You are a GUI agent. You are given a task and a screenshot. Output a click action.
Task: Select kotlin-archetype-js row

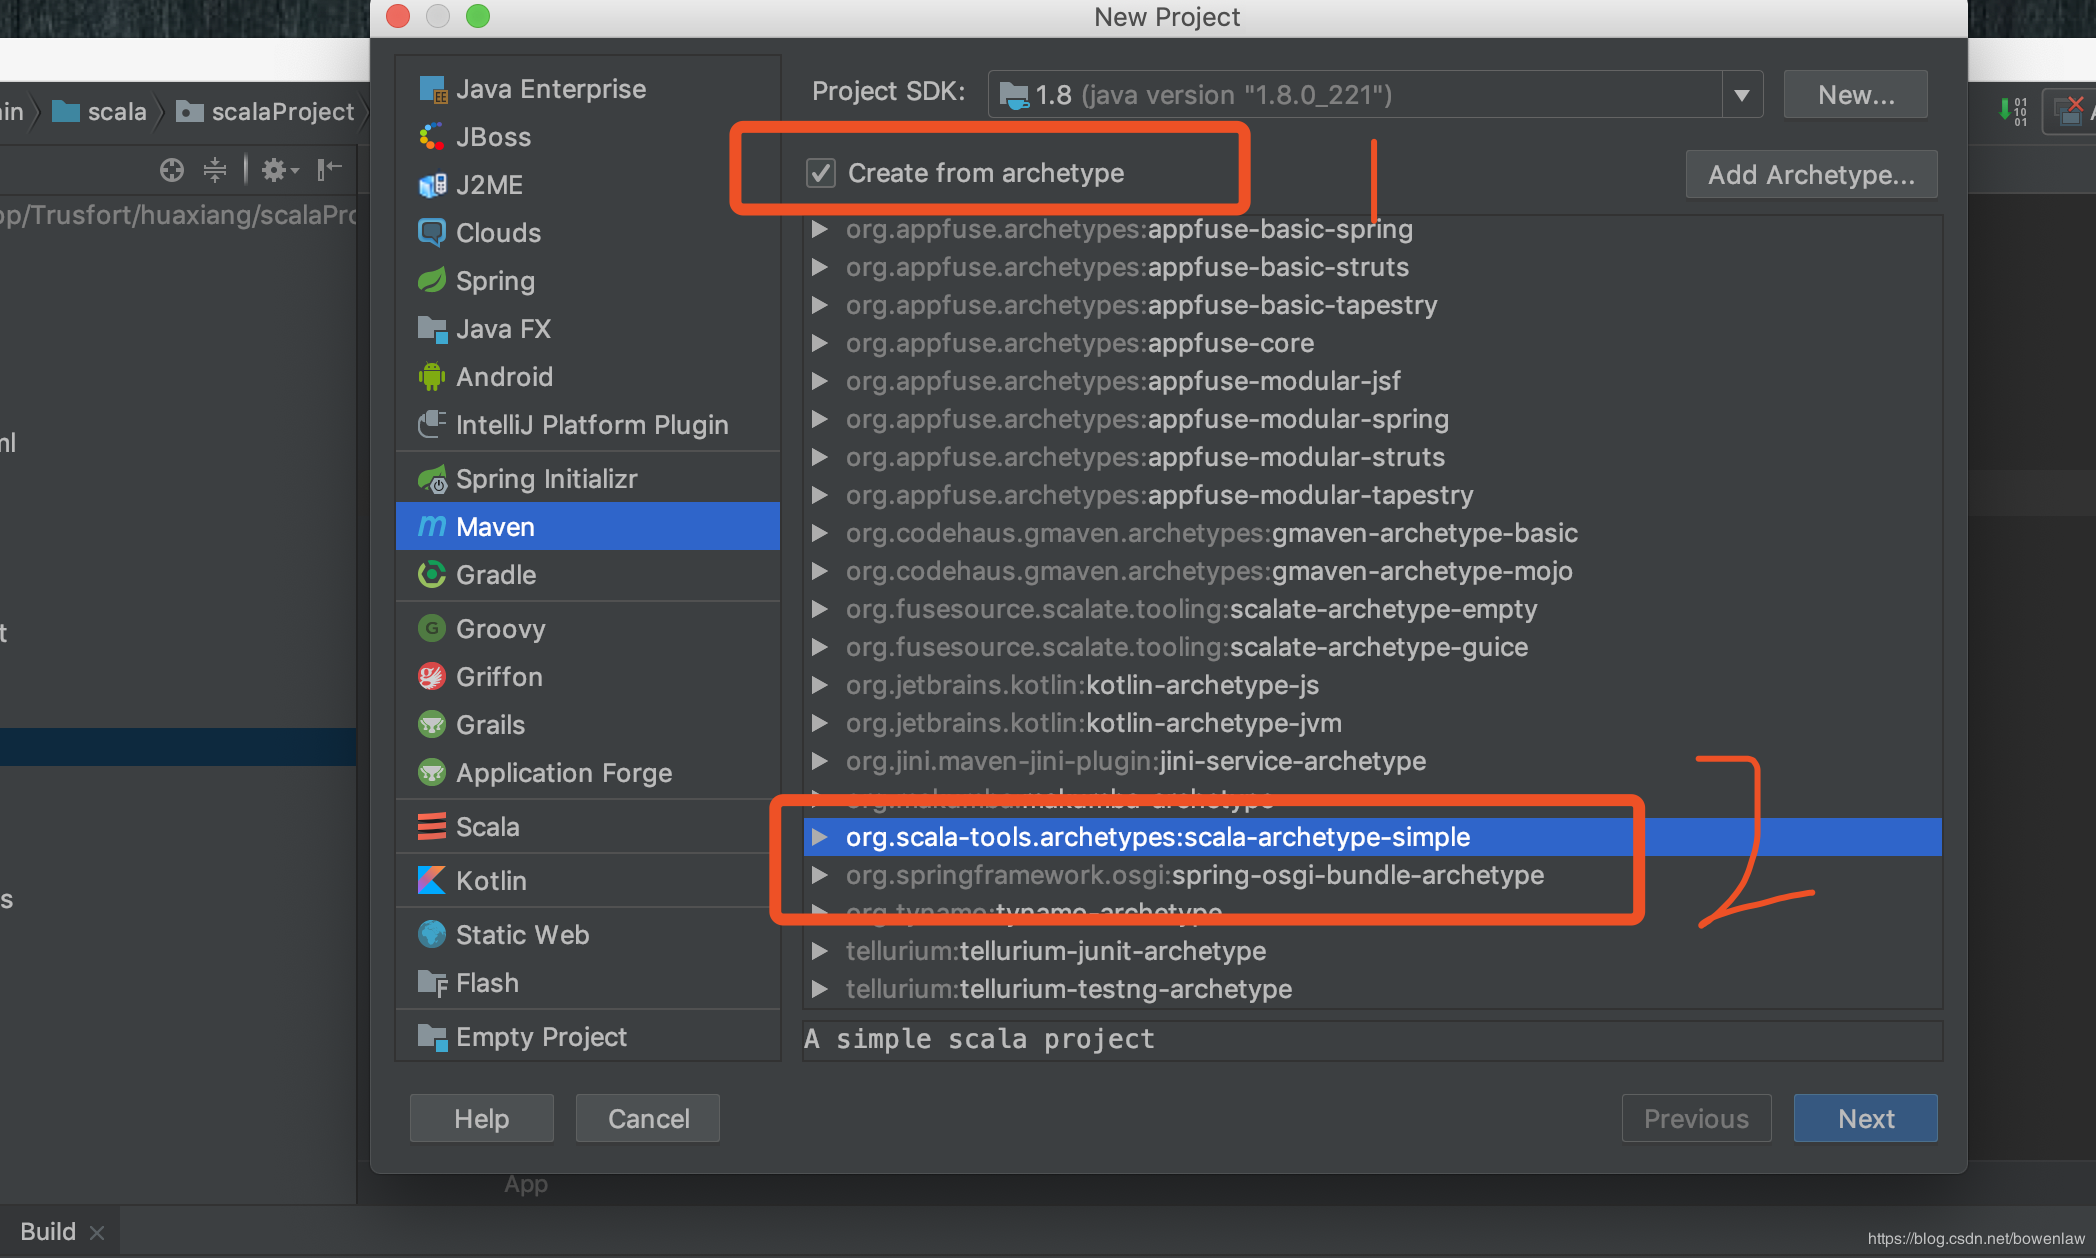(1372, 685)
